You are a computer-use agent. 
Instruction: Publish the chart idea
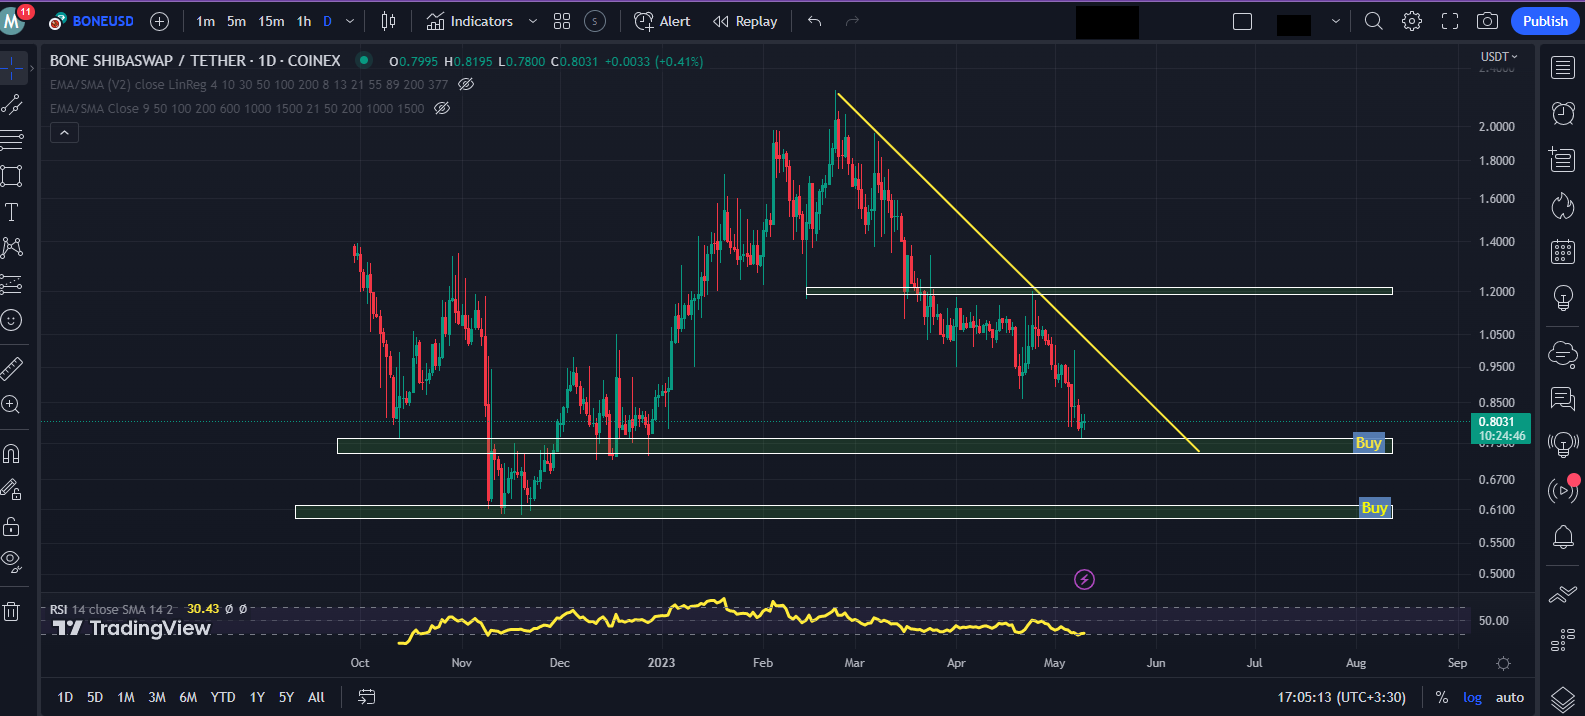tap(1545, 21)
